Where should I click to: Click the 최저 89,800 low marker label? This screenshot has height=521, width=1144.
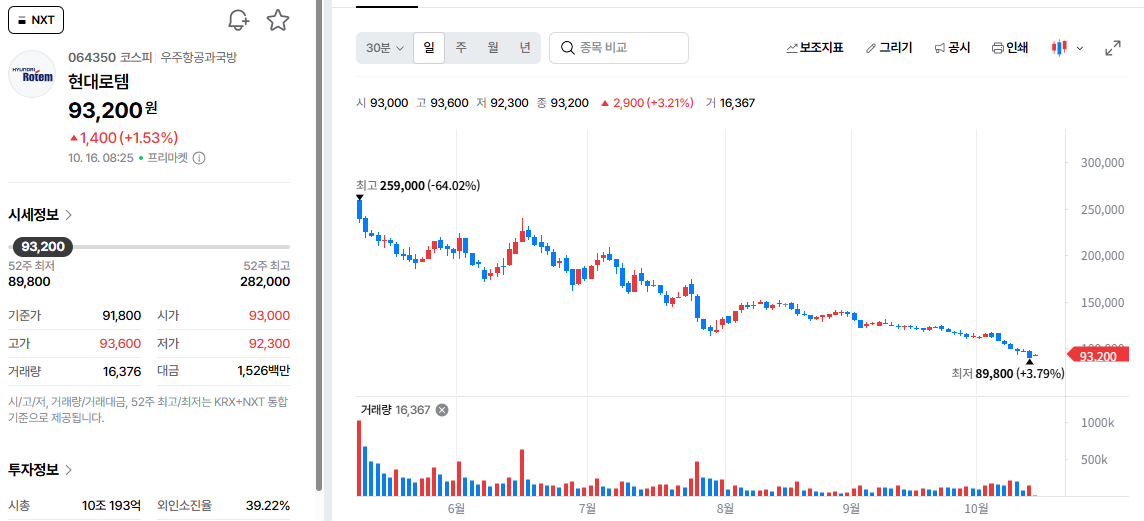(1008, 374)
